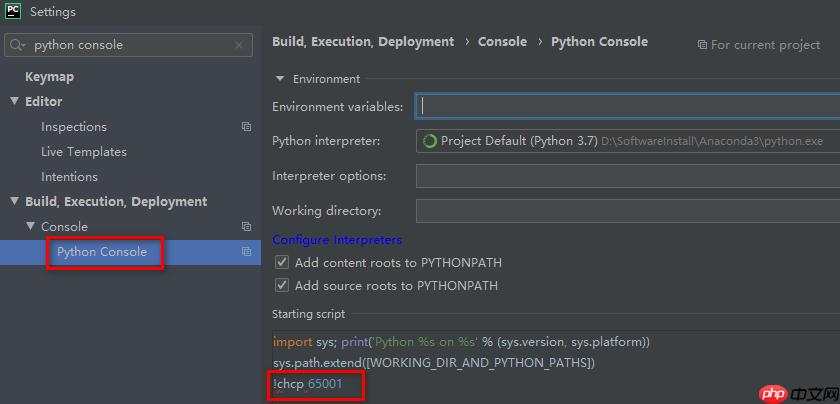The image size is (840, 404).
Task: Toggle Add source roots to PYTHONPATH checkbox
Action: [x=281, y=286]
